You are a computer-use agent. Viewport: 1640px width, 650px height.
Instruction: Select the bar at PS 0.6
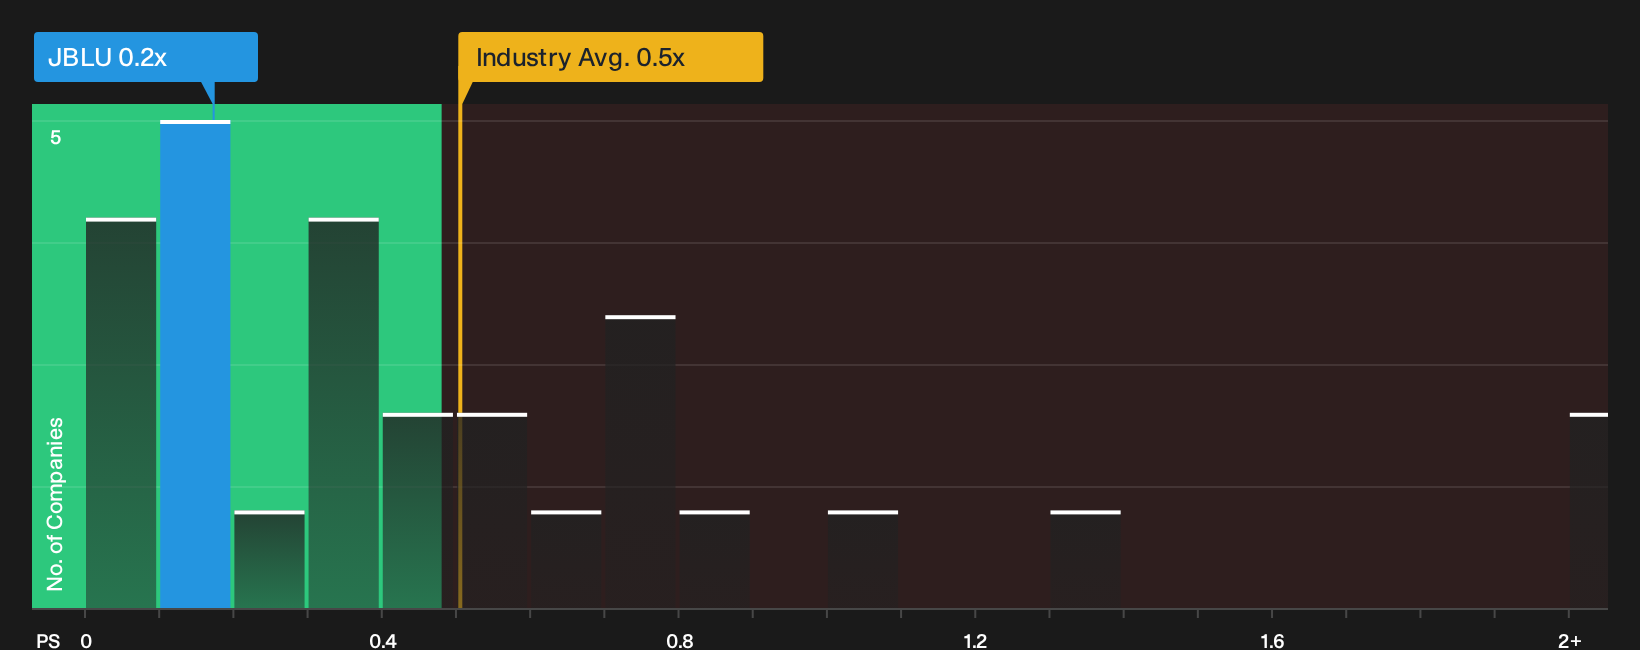point(566,560)
